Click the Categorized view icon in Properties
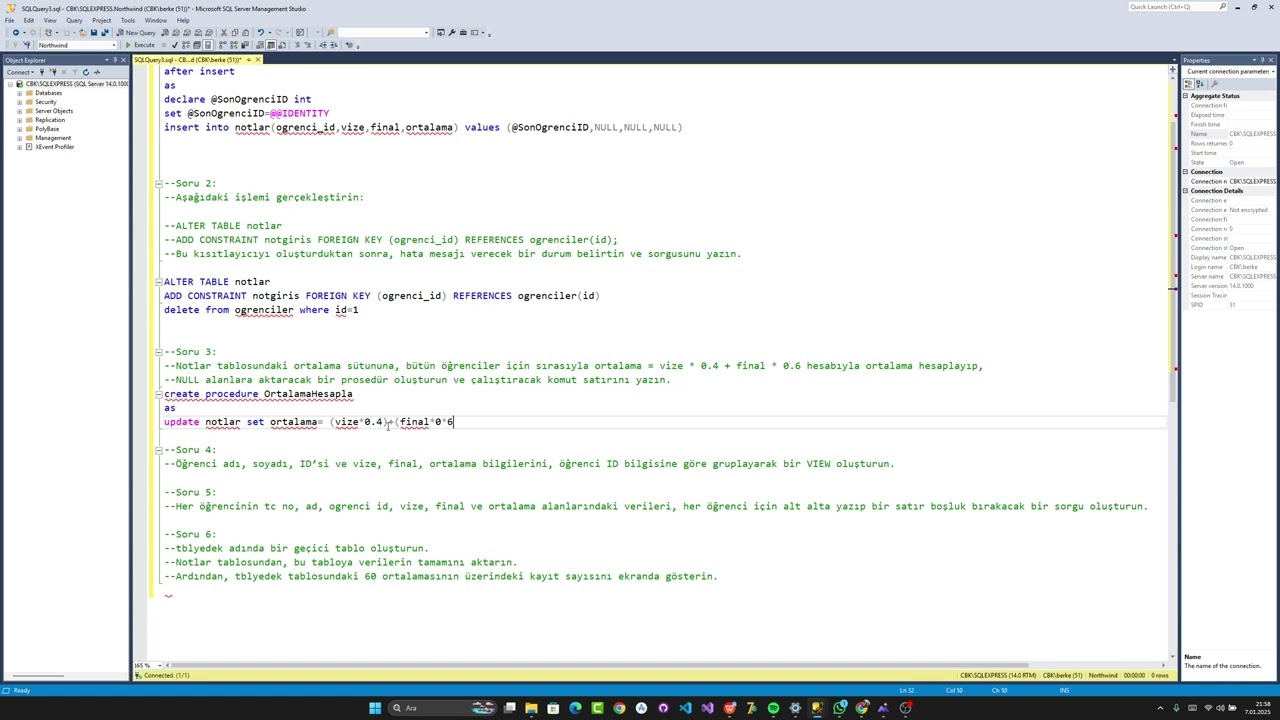 (1189, 84)
